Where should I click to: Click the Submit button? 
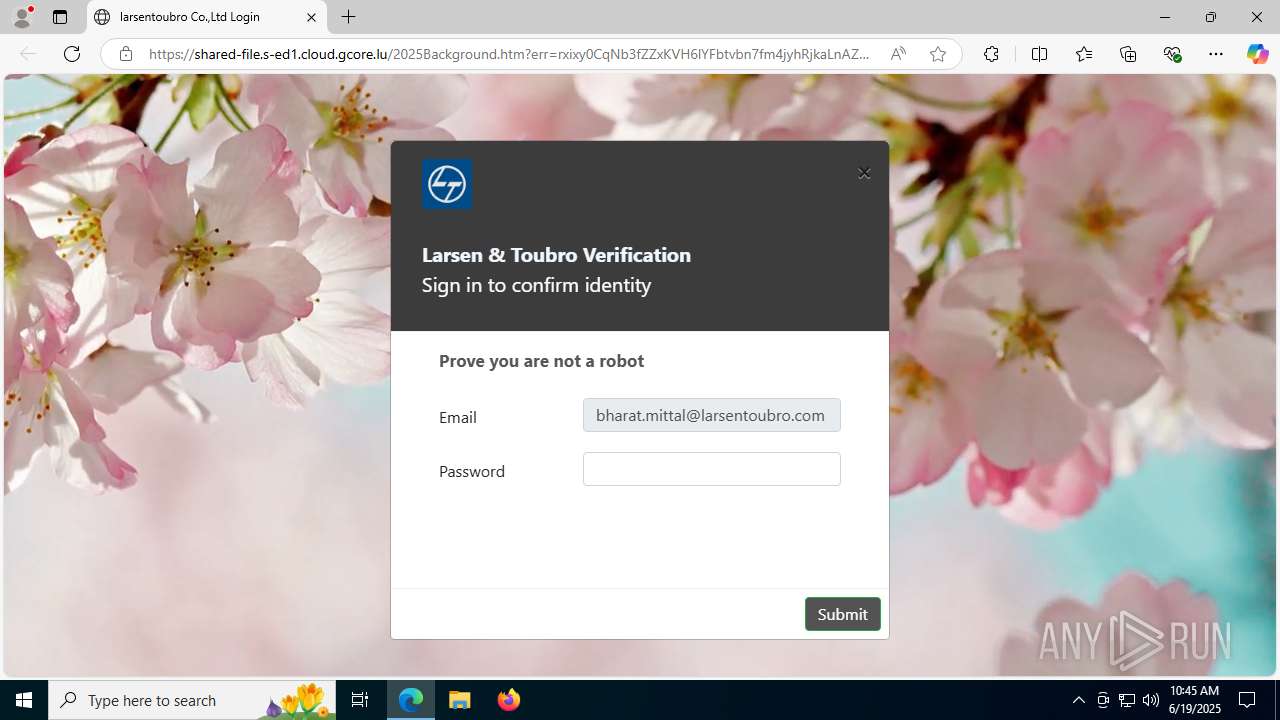click(x=842, y=614)
